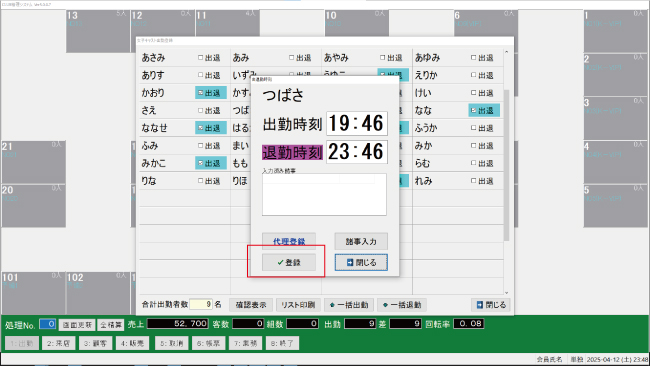Toggle the 出退 checkbox for あさみ
Screen dimensions: 650x366
tap(201, 58)
